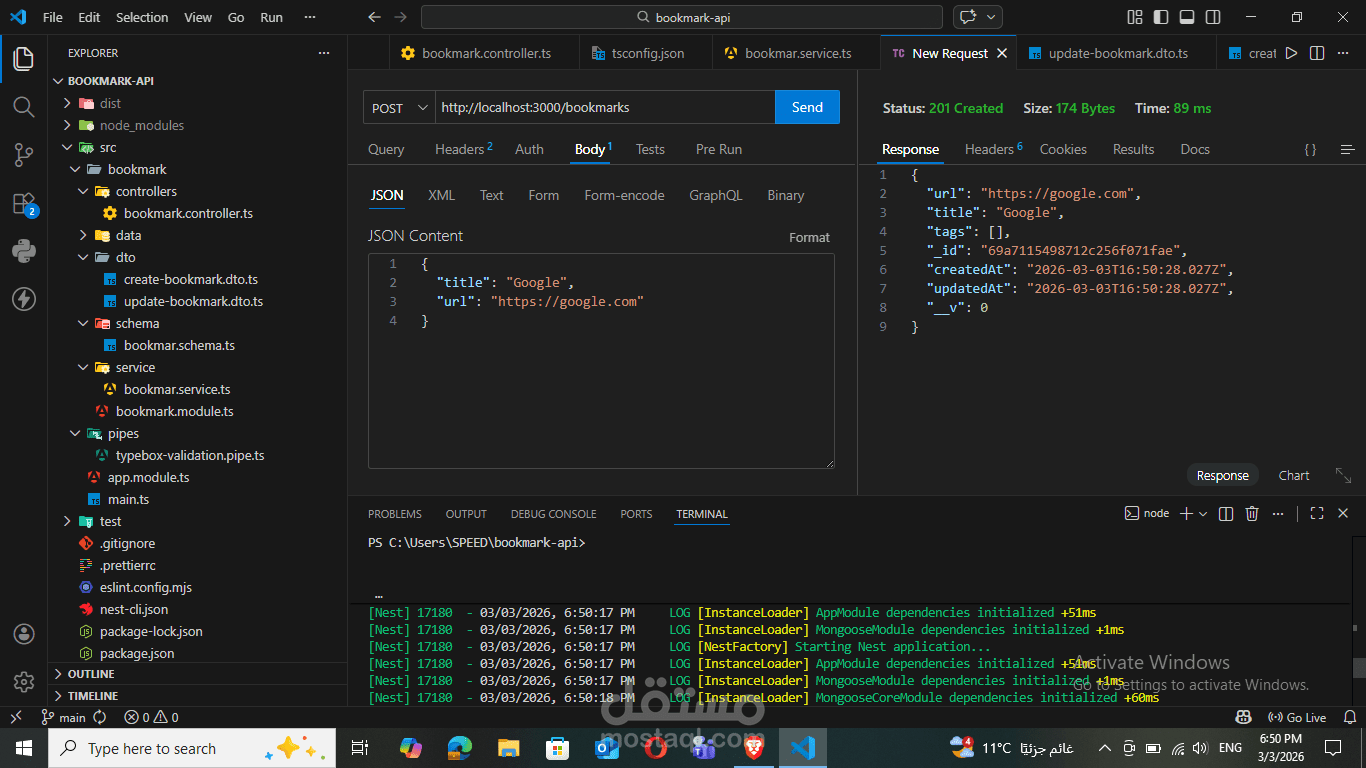Open the Extensions view with 2 badges

click(x=24, y=205)
